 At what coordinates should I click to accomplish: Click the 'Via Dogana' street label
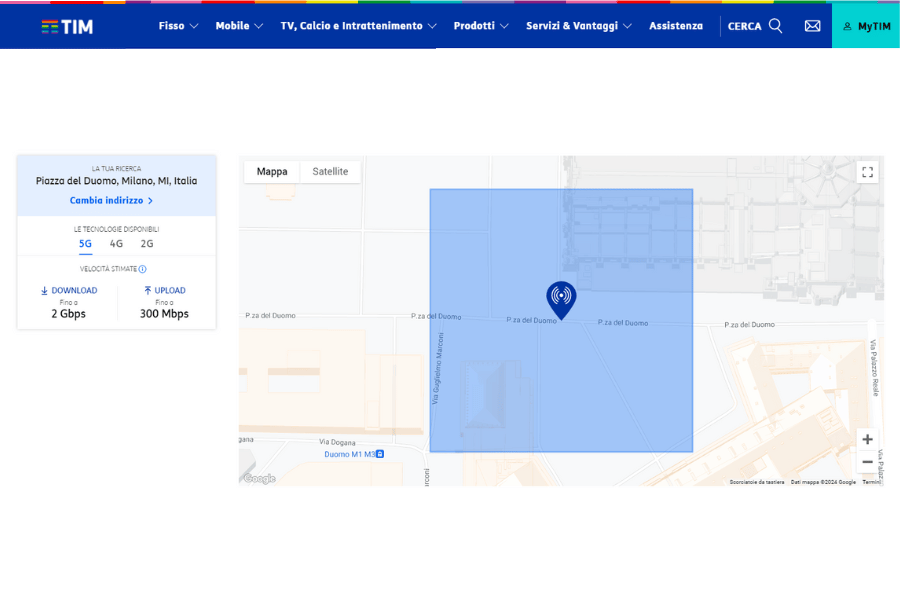pyautogui.click(x=338, y=442)
